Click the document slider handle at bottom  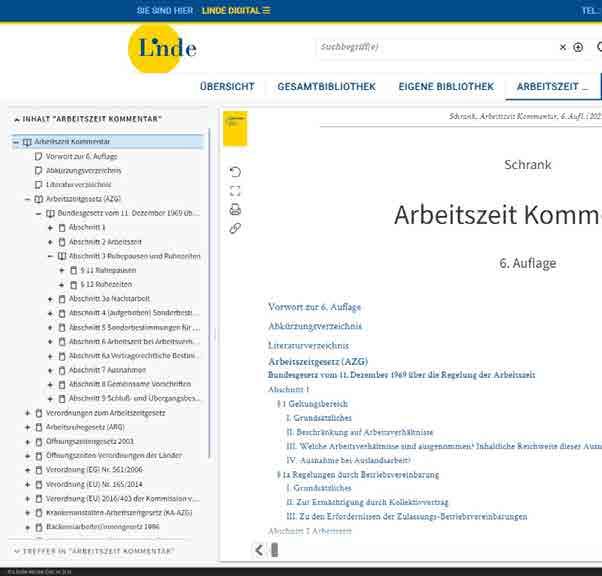[x=275, y=550]
